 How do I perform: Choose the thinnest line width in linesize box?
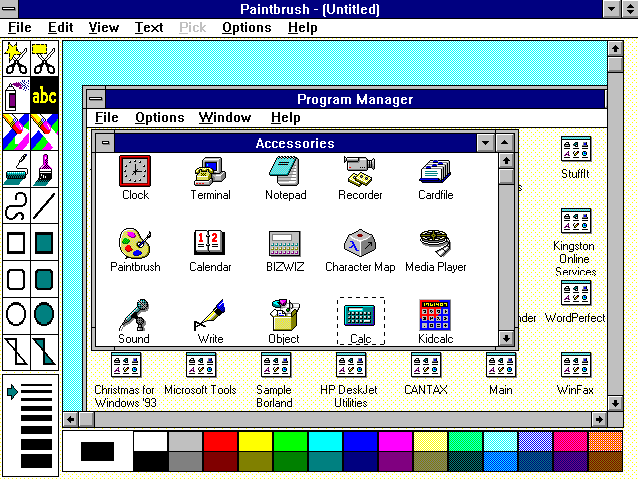tap(37, 385)
